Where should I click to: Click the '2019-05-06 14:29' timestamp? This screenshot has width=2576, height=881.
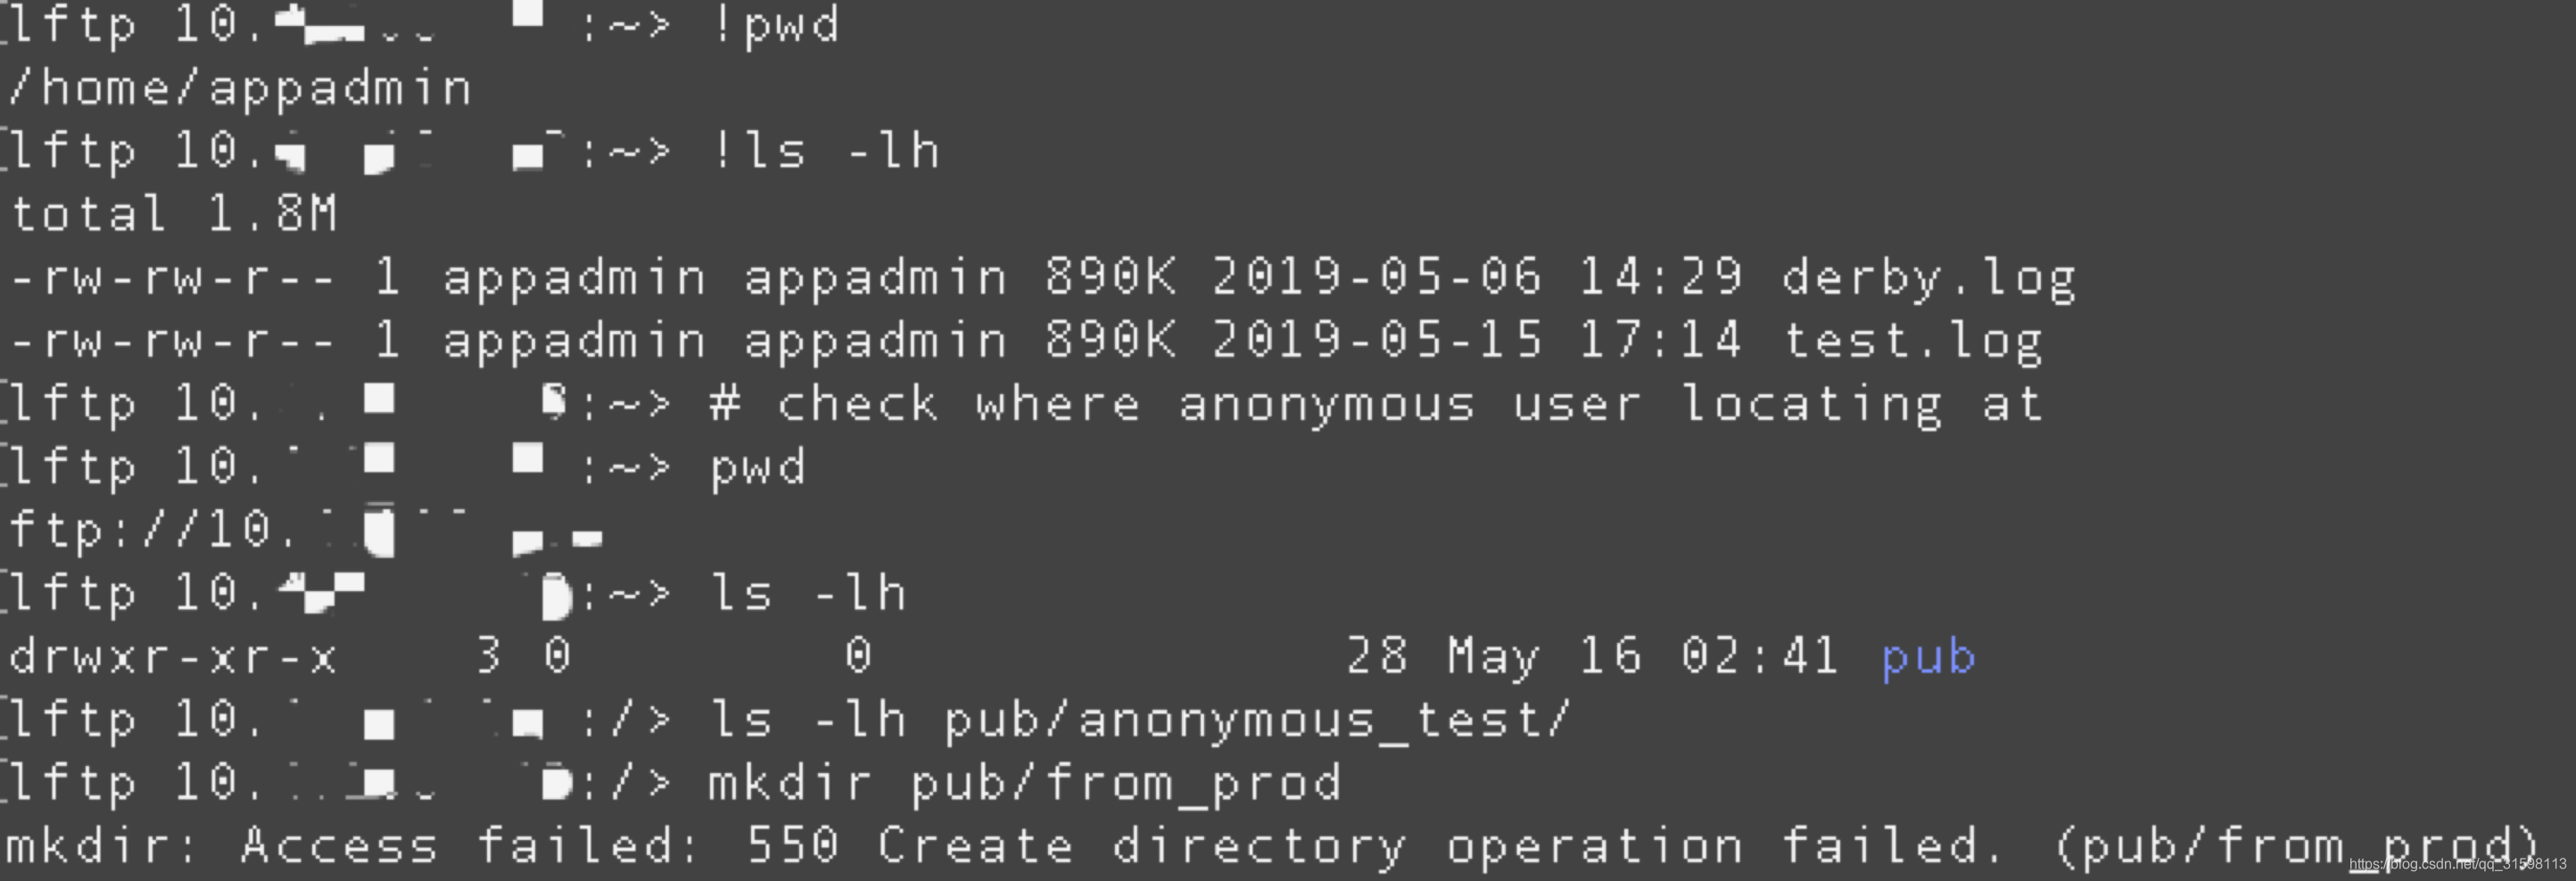1477,276
